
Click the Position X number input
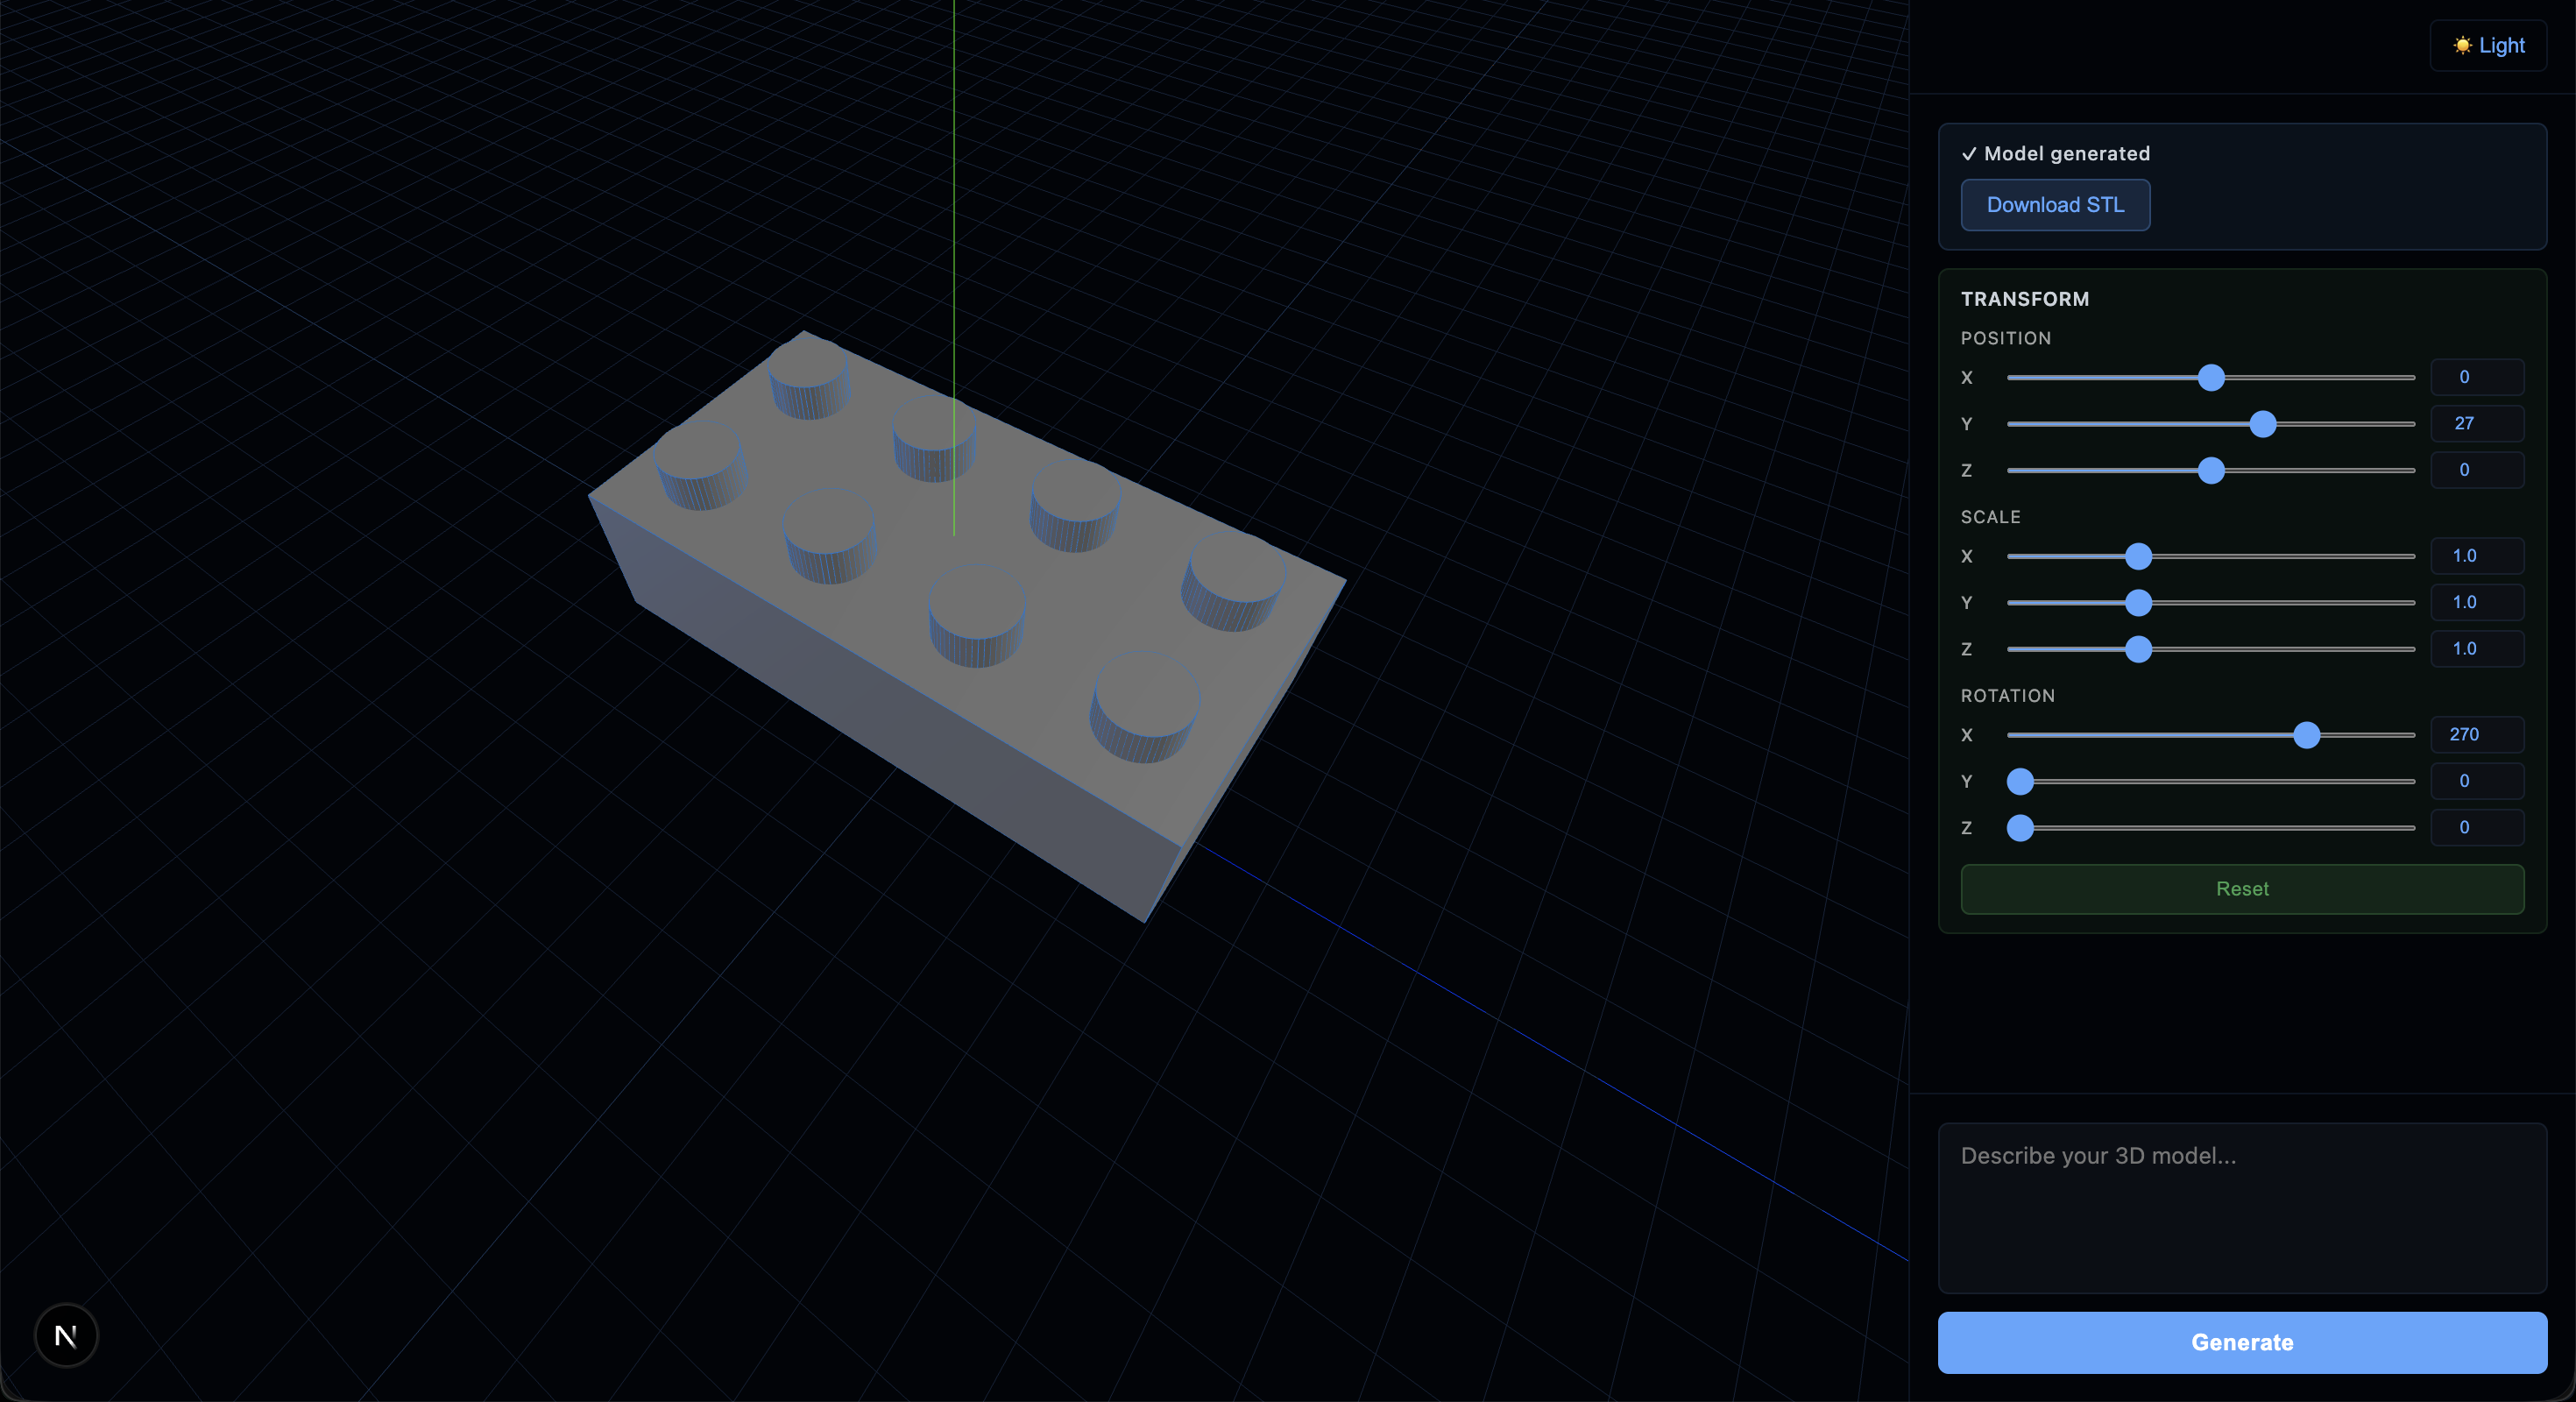(2476, 378)
